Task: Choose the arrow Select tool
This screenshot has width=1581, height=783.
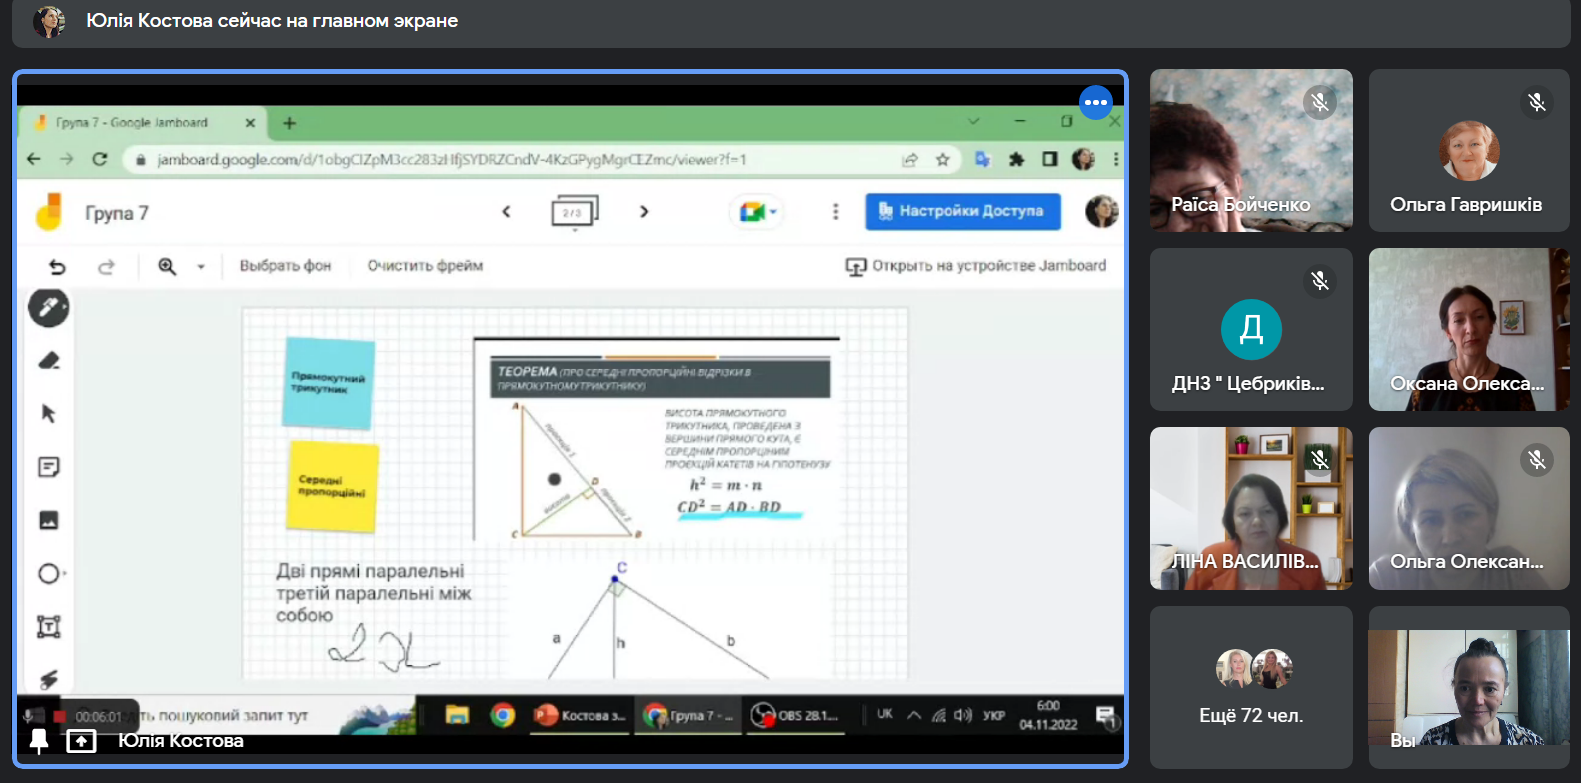Action: (x=48, y=414)
